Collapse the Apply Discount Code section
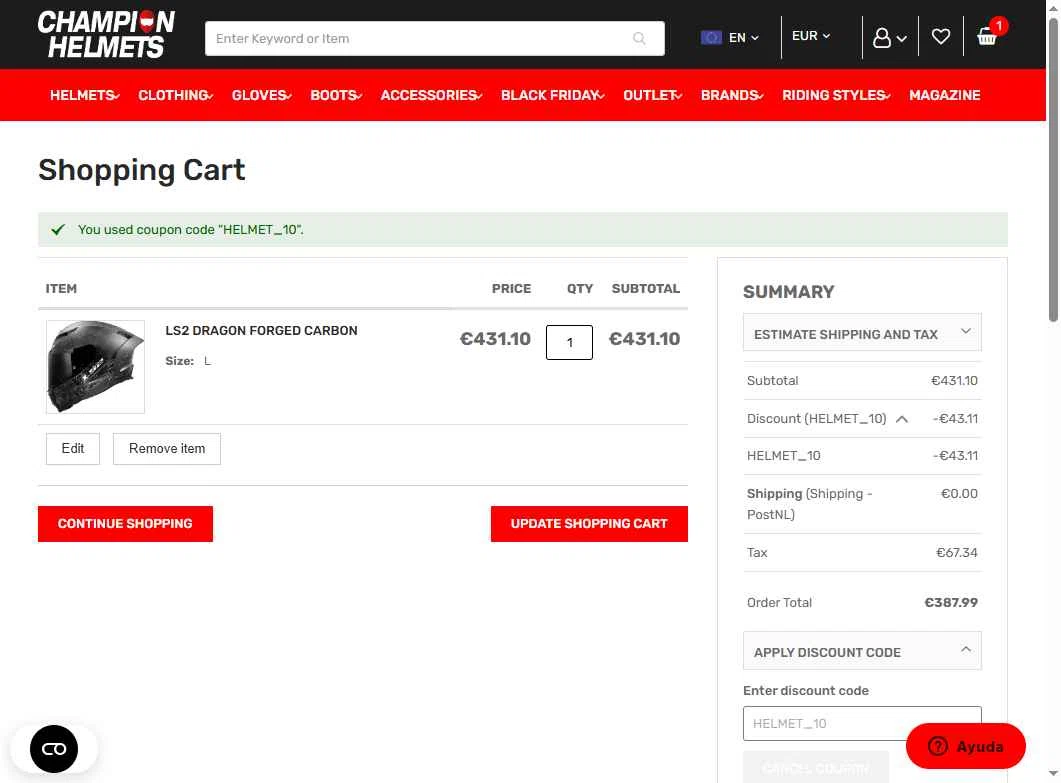 (x=862, y=651)
